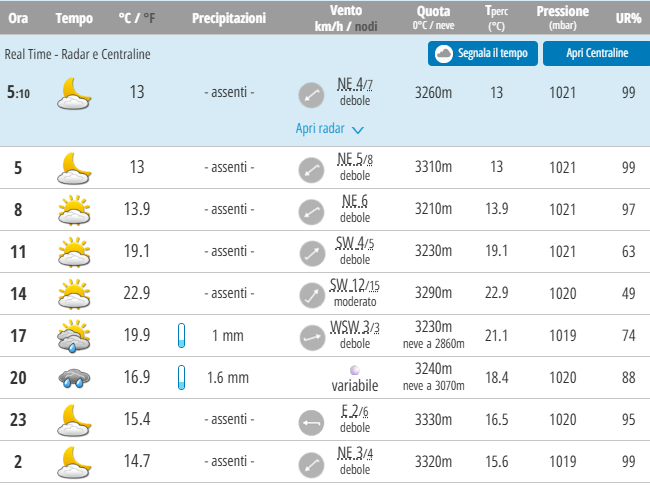Click the rain shower icon at hour 17
Image resolution: width=650 pixels, height=485 pixels.
click(x=75, y=336)
